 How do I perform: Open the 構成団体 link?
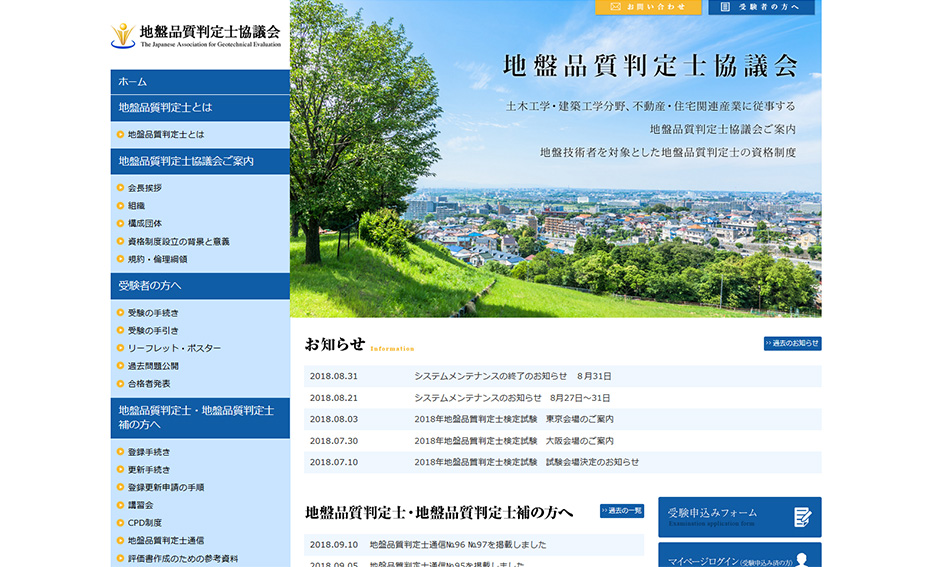(144, 223)
